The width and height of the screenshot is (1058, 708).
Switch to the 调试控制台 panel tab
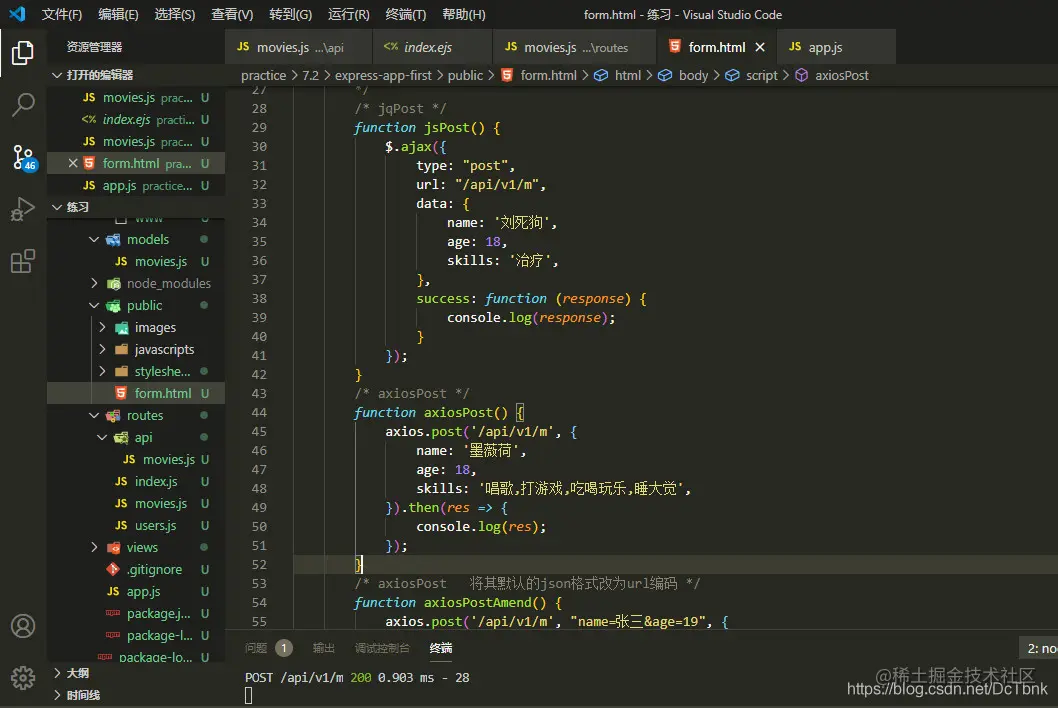coord(382,648)
